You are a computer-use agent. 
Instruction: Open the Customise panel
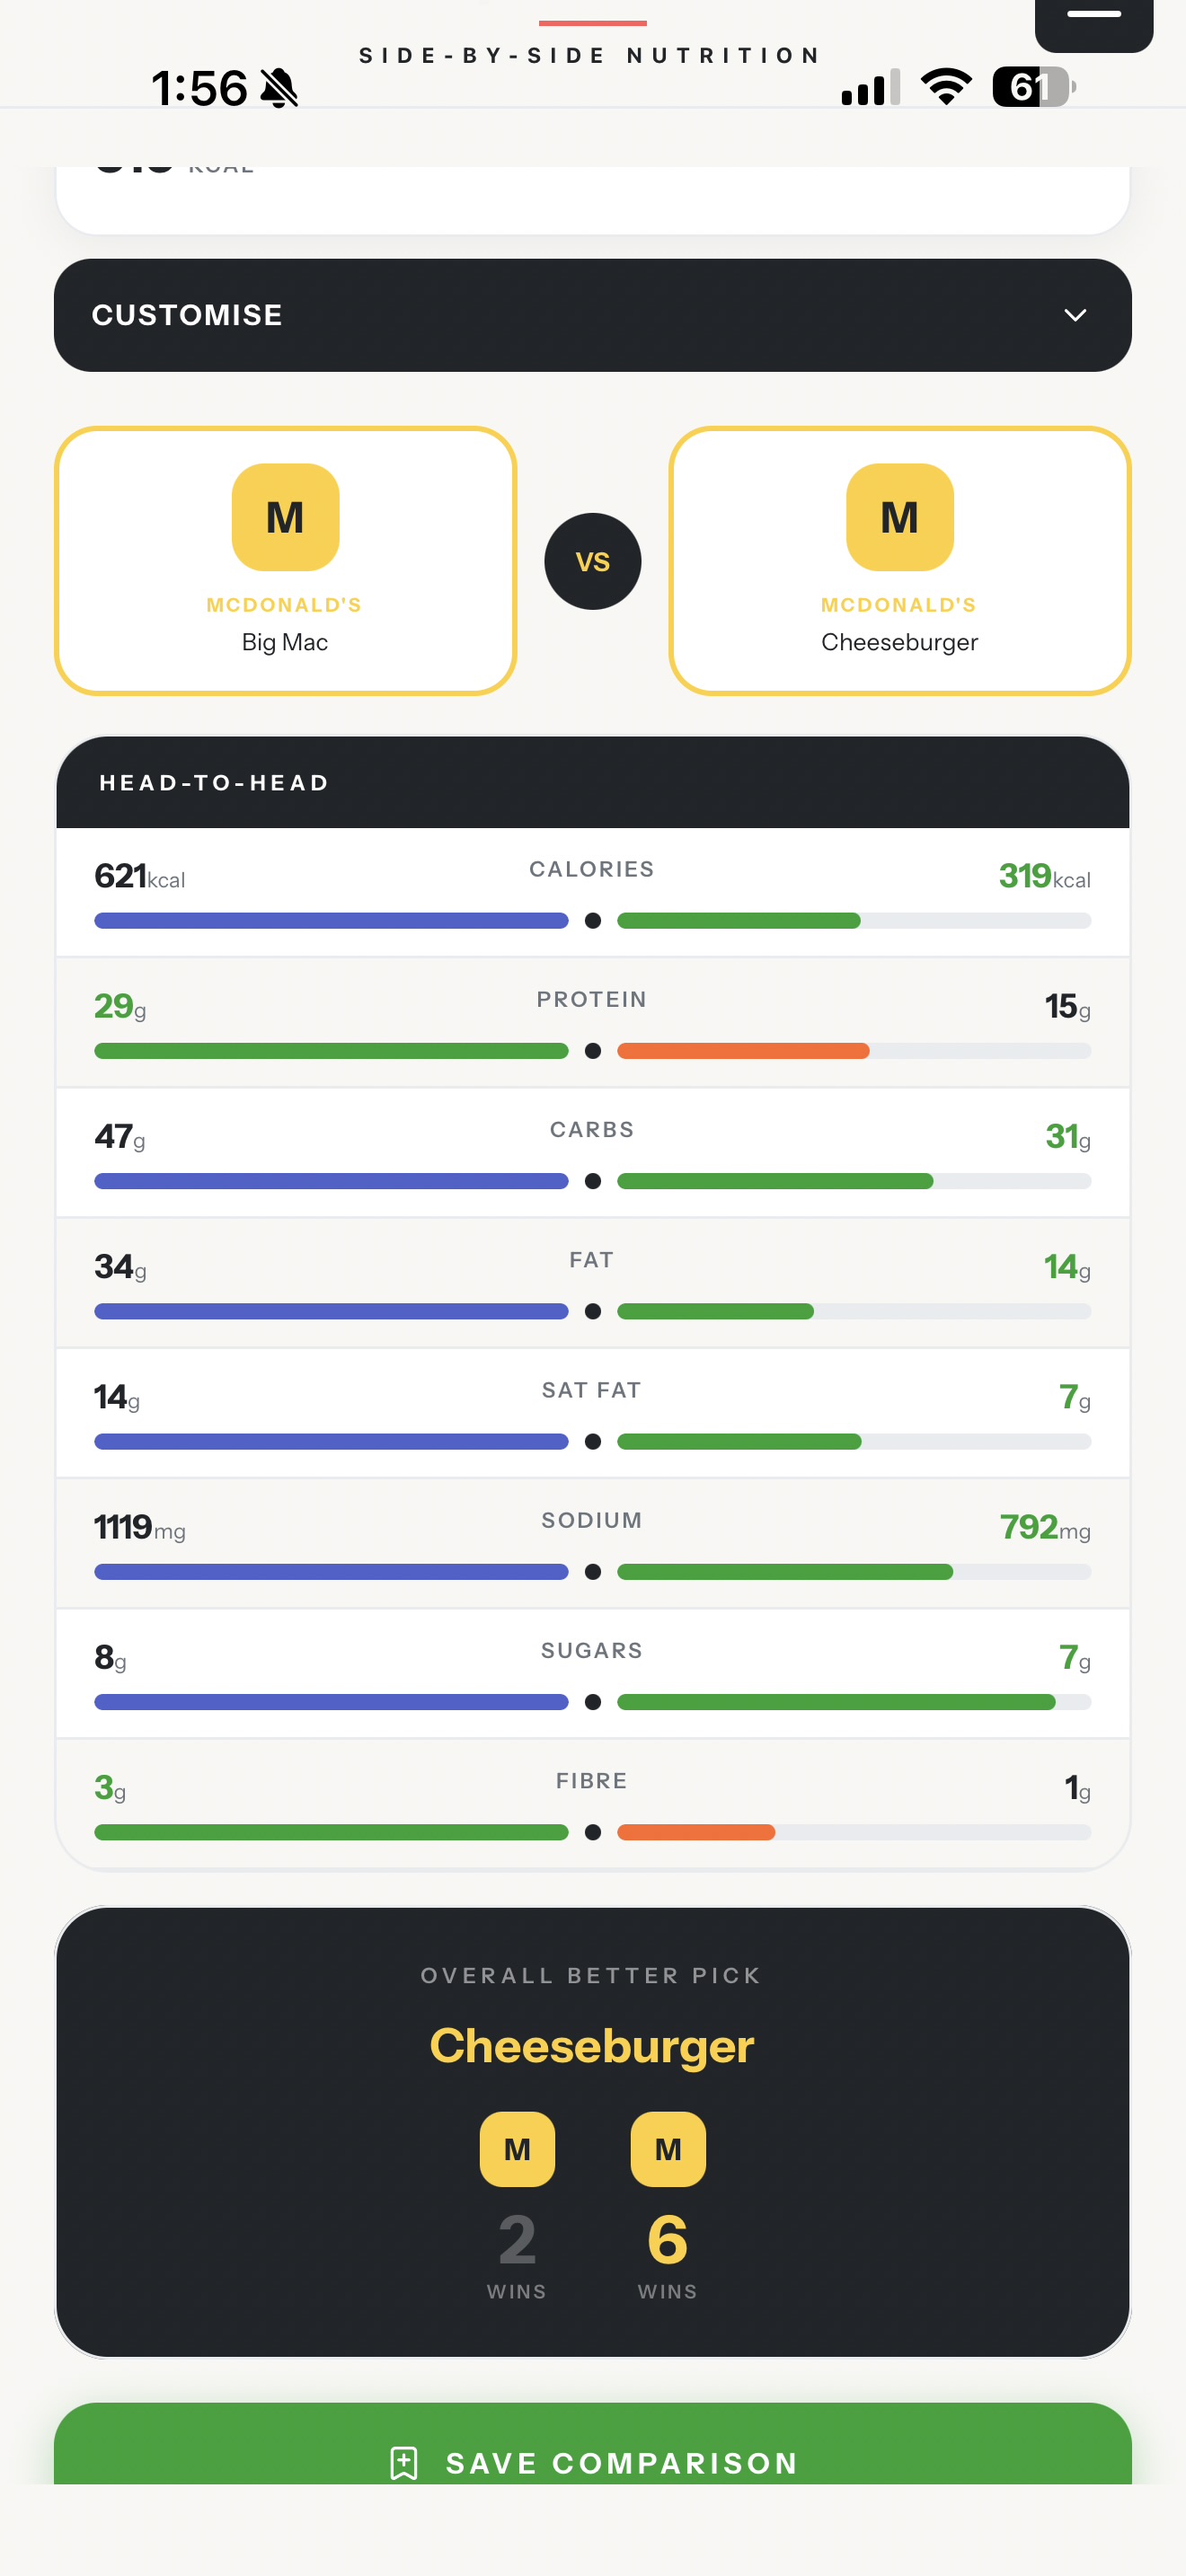pos(593,315)
